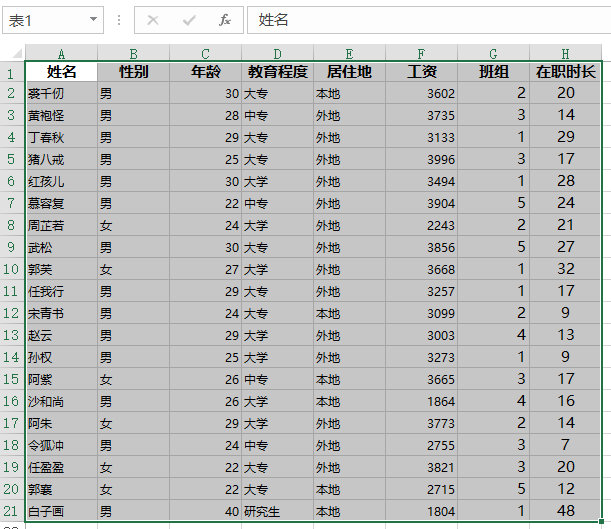The width and height of the screenshot is (611, 529).
Task: Click the salary cell 2243
Action: [421, 225]
